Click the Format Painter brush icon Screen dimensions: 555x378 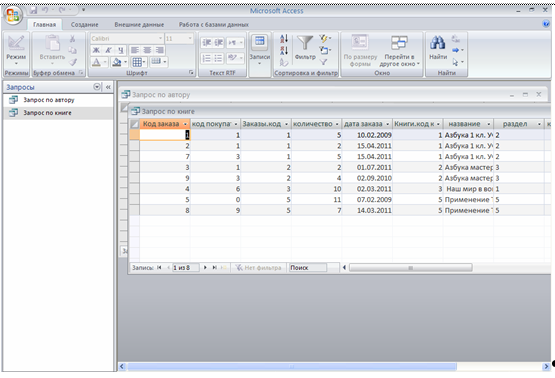pyautogui.click(x=73, y=62)
